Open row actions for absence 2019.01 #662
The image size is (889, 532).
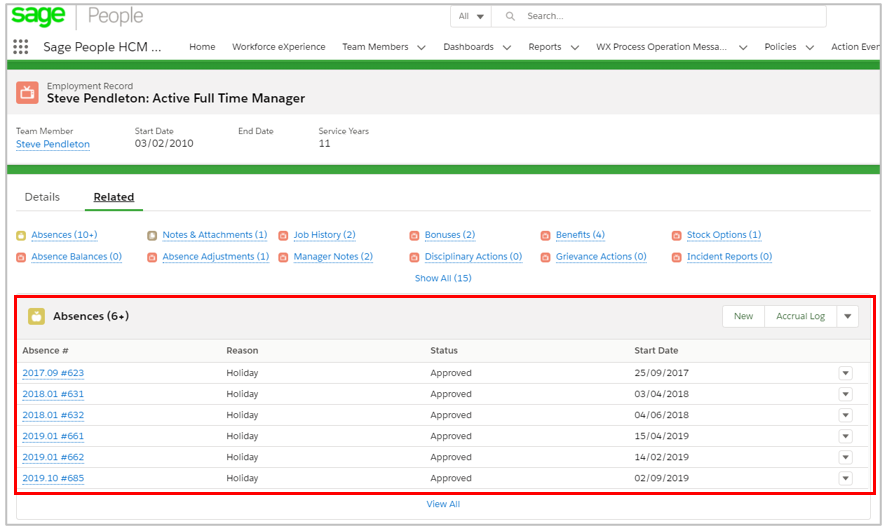tap(845, 457)
